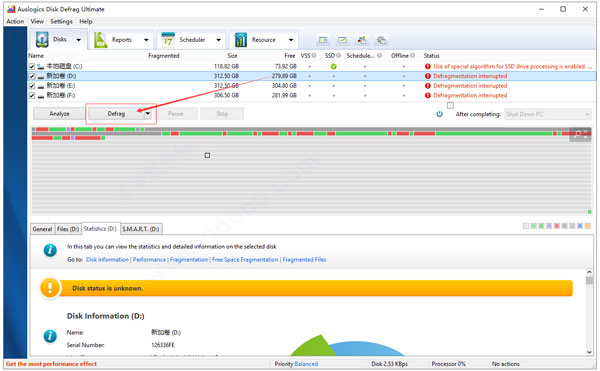The image size is (600, 371).
Task: Click the red error icon in C: status
Action: tap(428, 66)
